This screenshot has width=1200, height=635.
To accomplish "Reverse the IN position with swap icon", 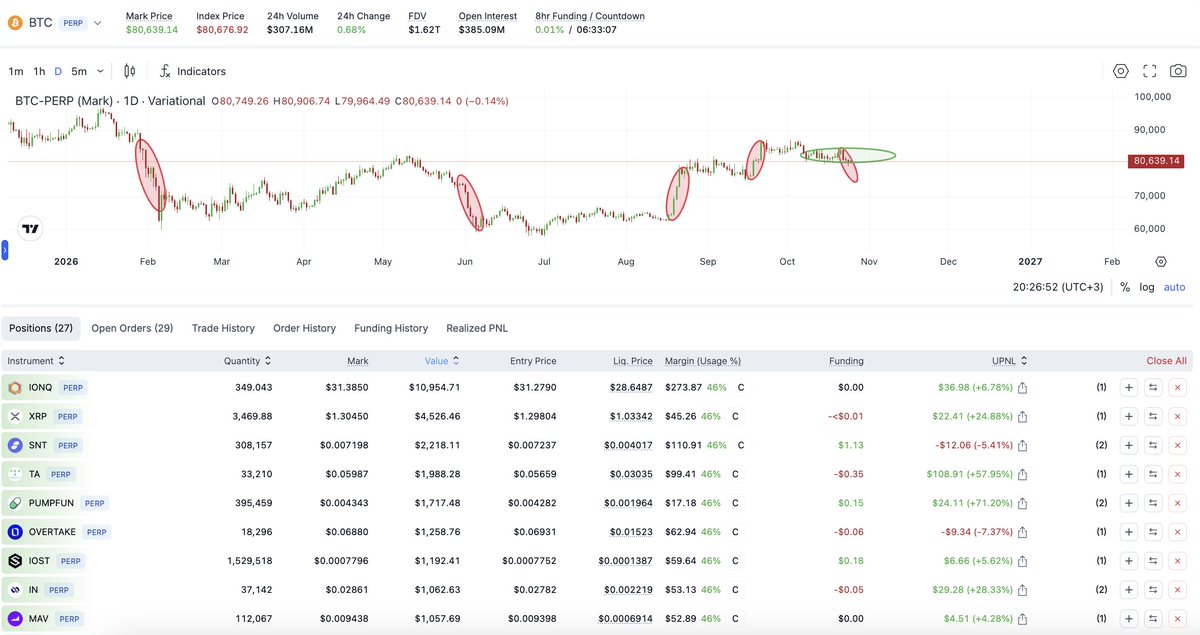I will [1153, 590].
